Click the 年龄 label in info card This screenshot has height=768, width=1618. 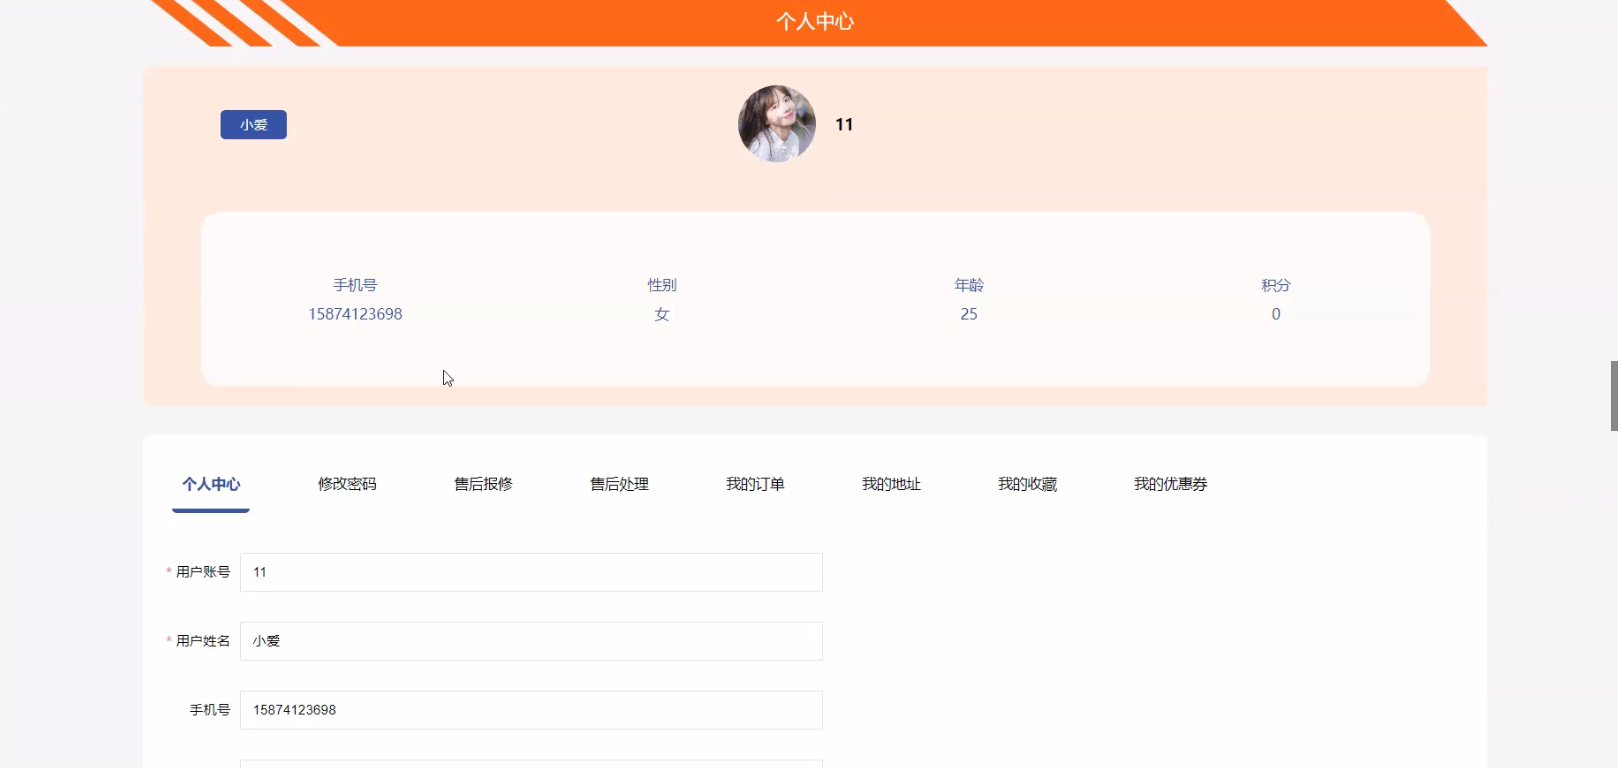pos(969,285)
